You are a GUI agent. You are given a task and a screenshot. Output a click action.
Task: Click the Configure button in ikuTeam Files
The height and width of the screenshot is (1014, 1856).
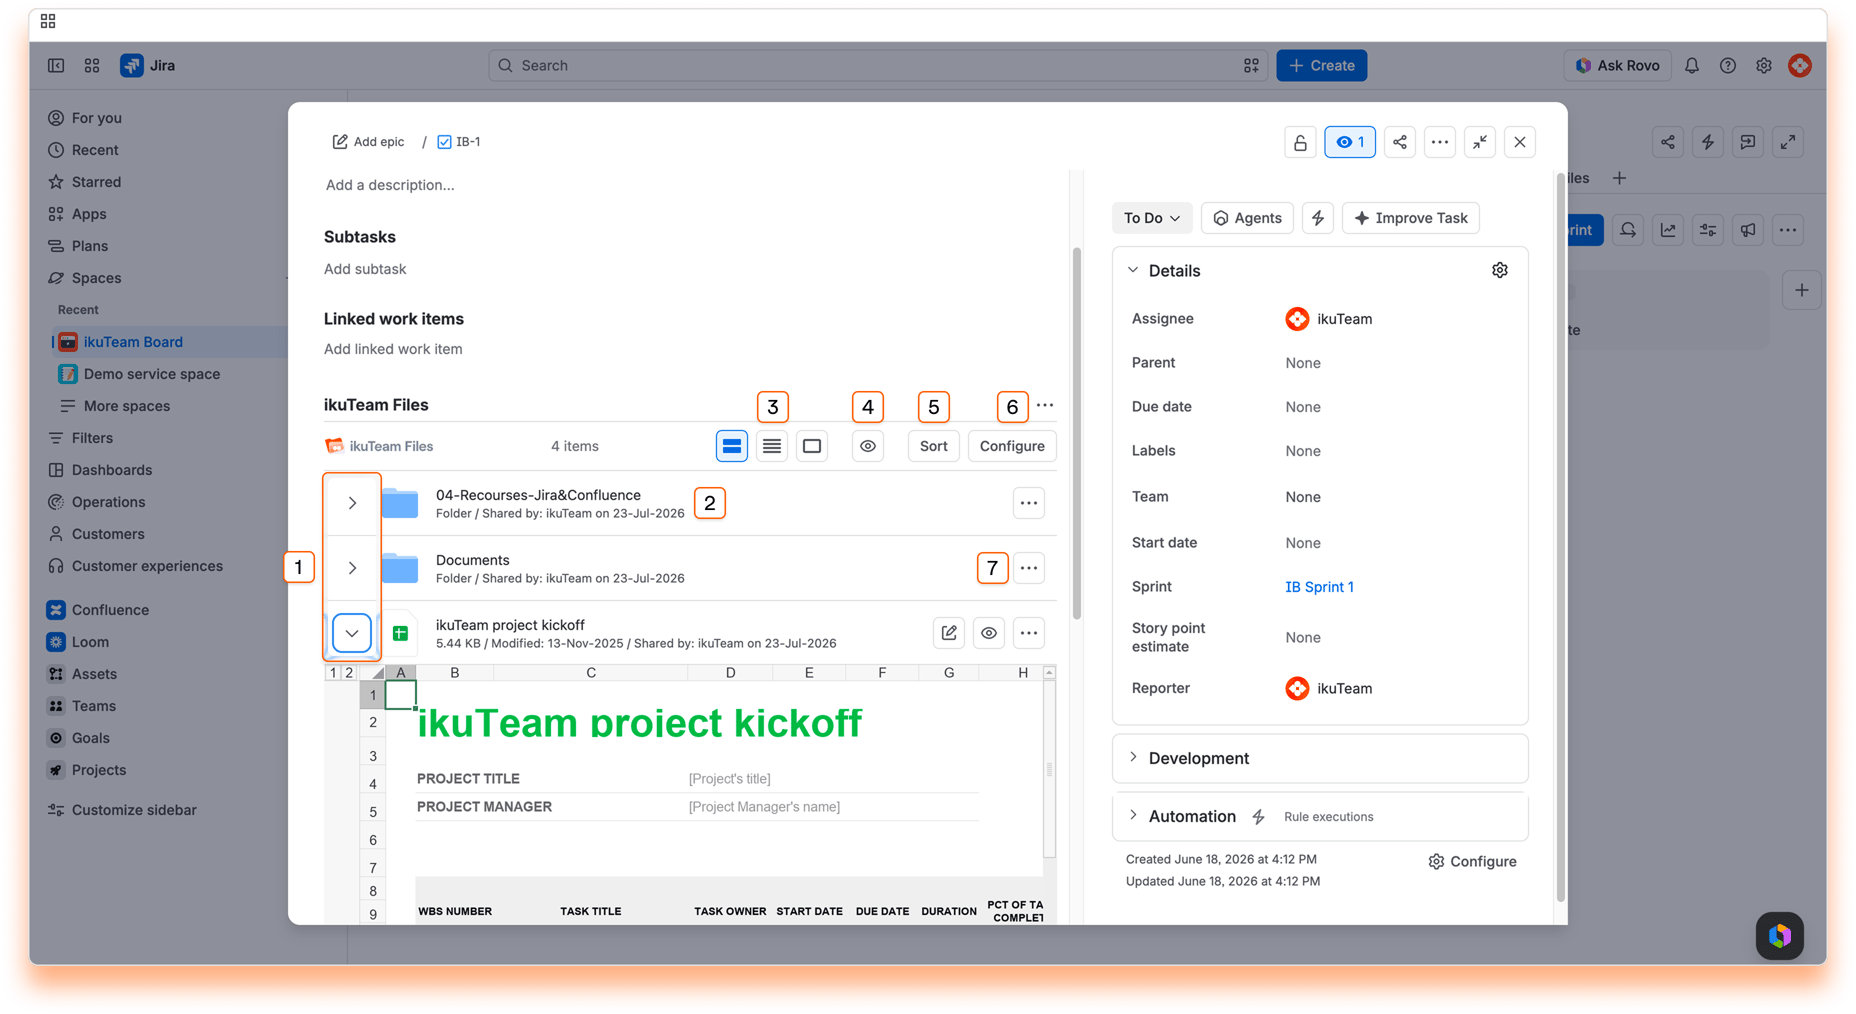(1012, 446)
